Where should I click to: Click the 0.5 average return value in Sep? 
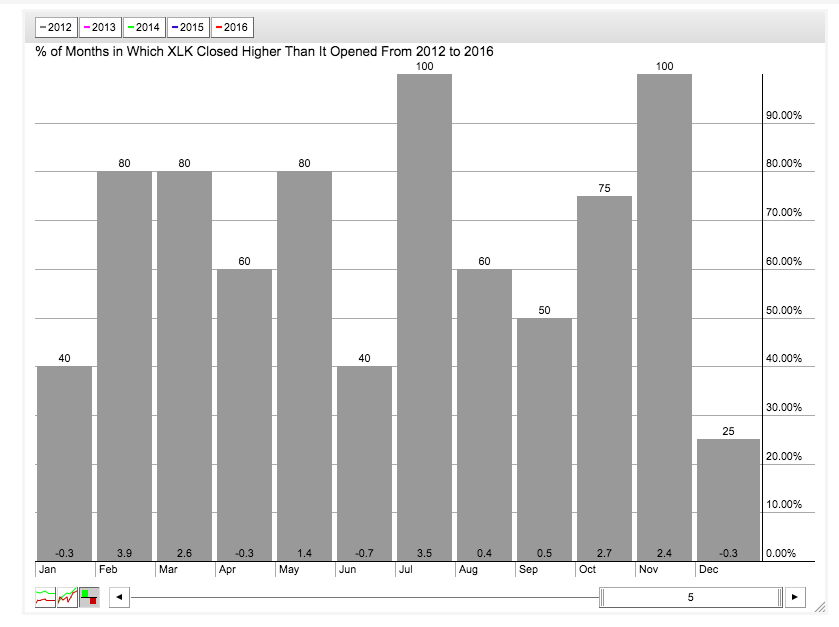tap(544, 553)
